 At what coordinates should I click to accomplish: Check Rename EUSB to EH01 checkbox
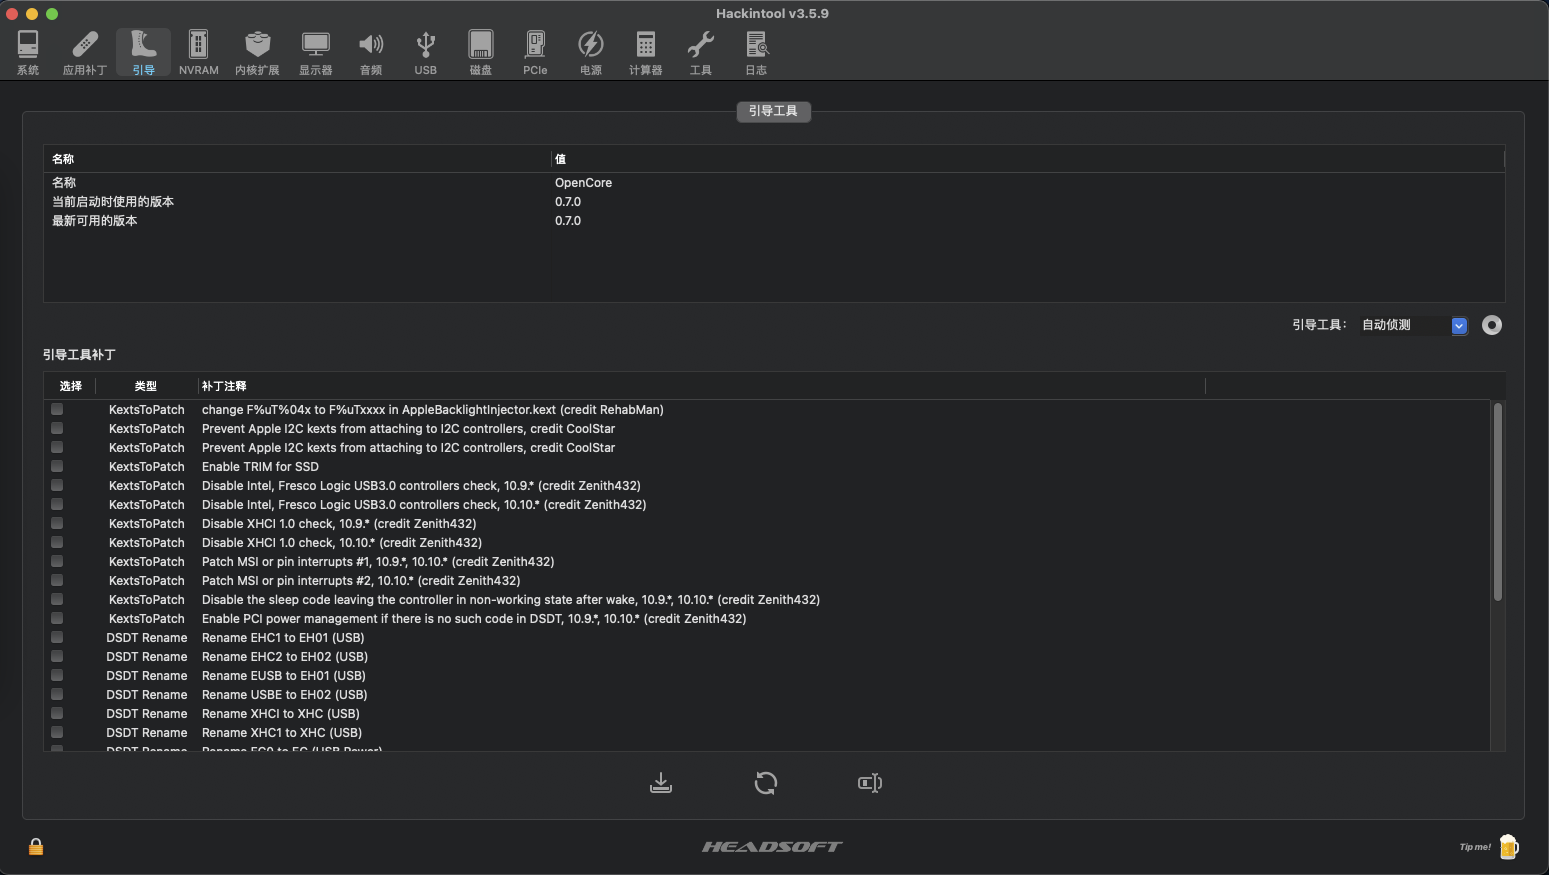(x=57, y=675)
